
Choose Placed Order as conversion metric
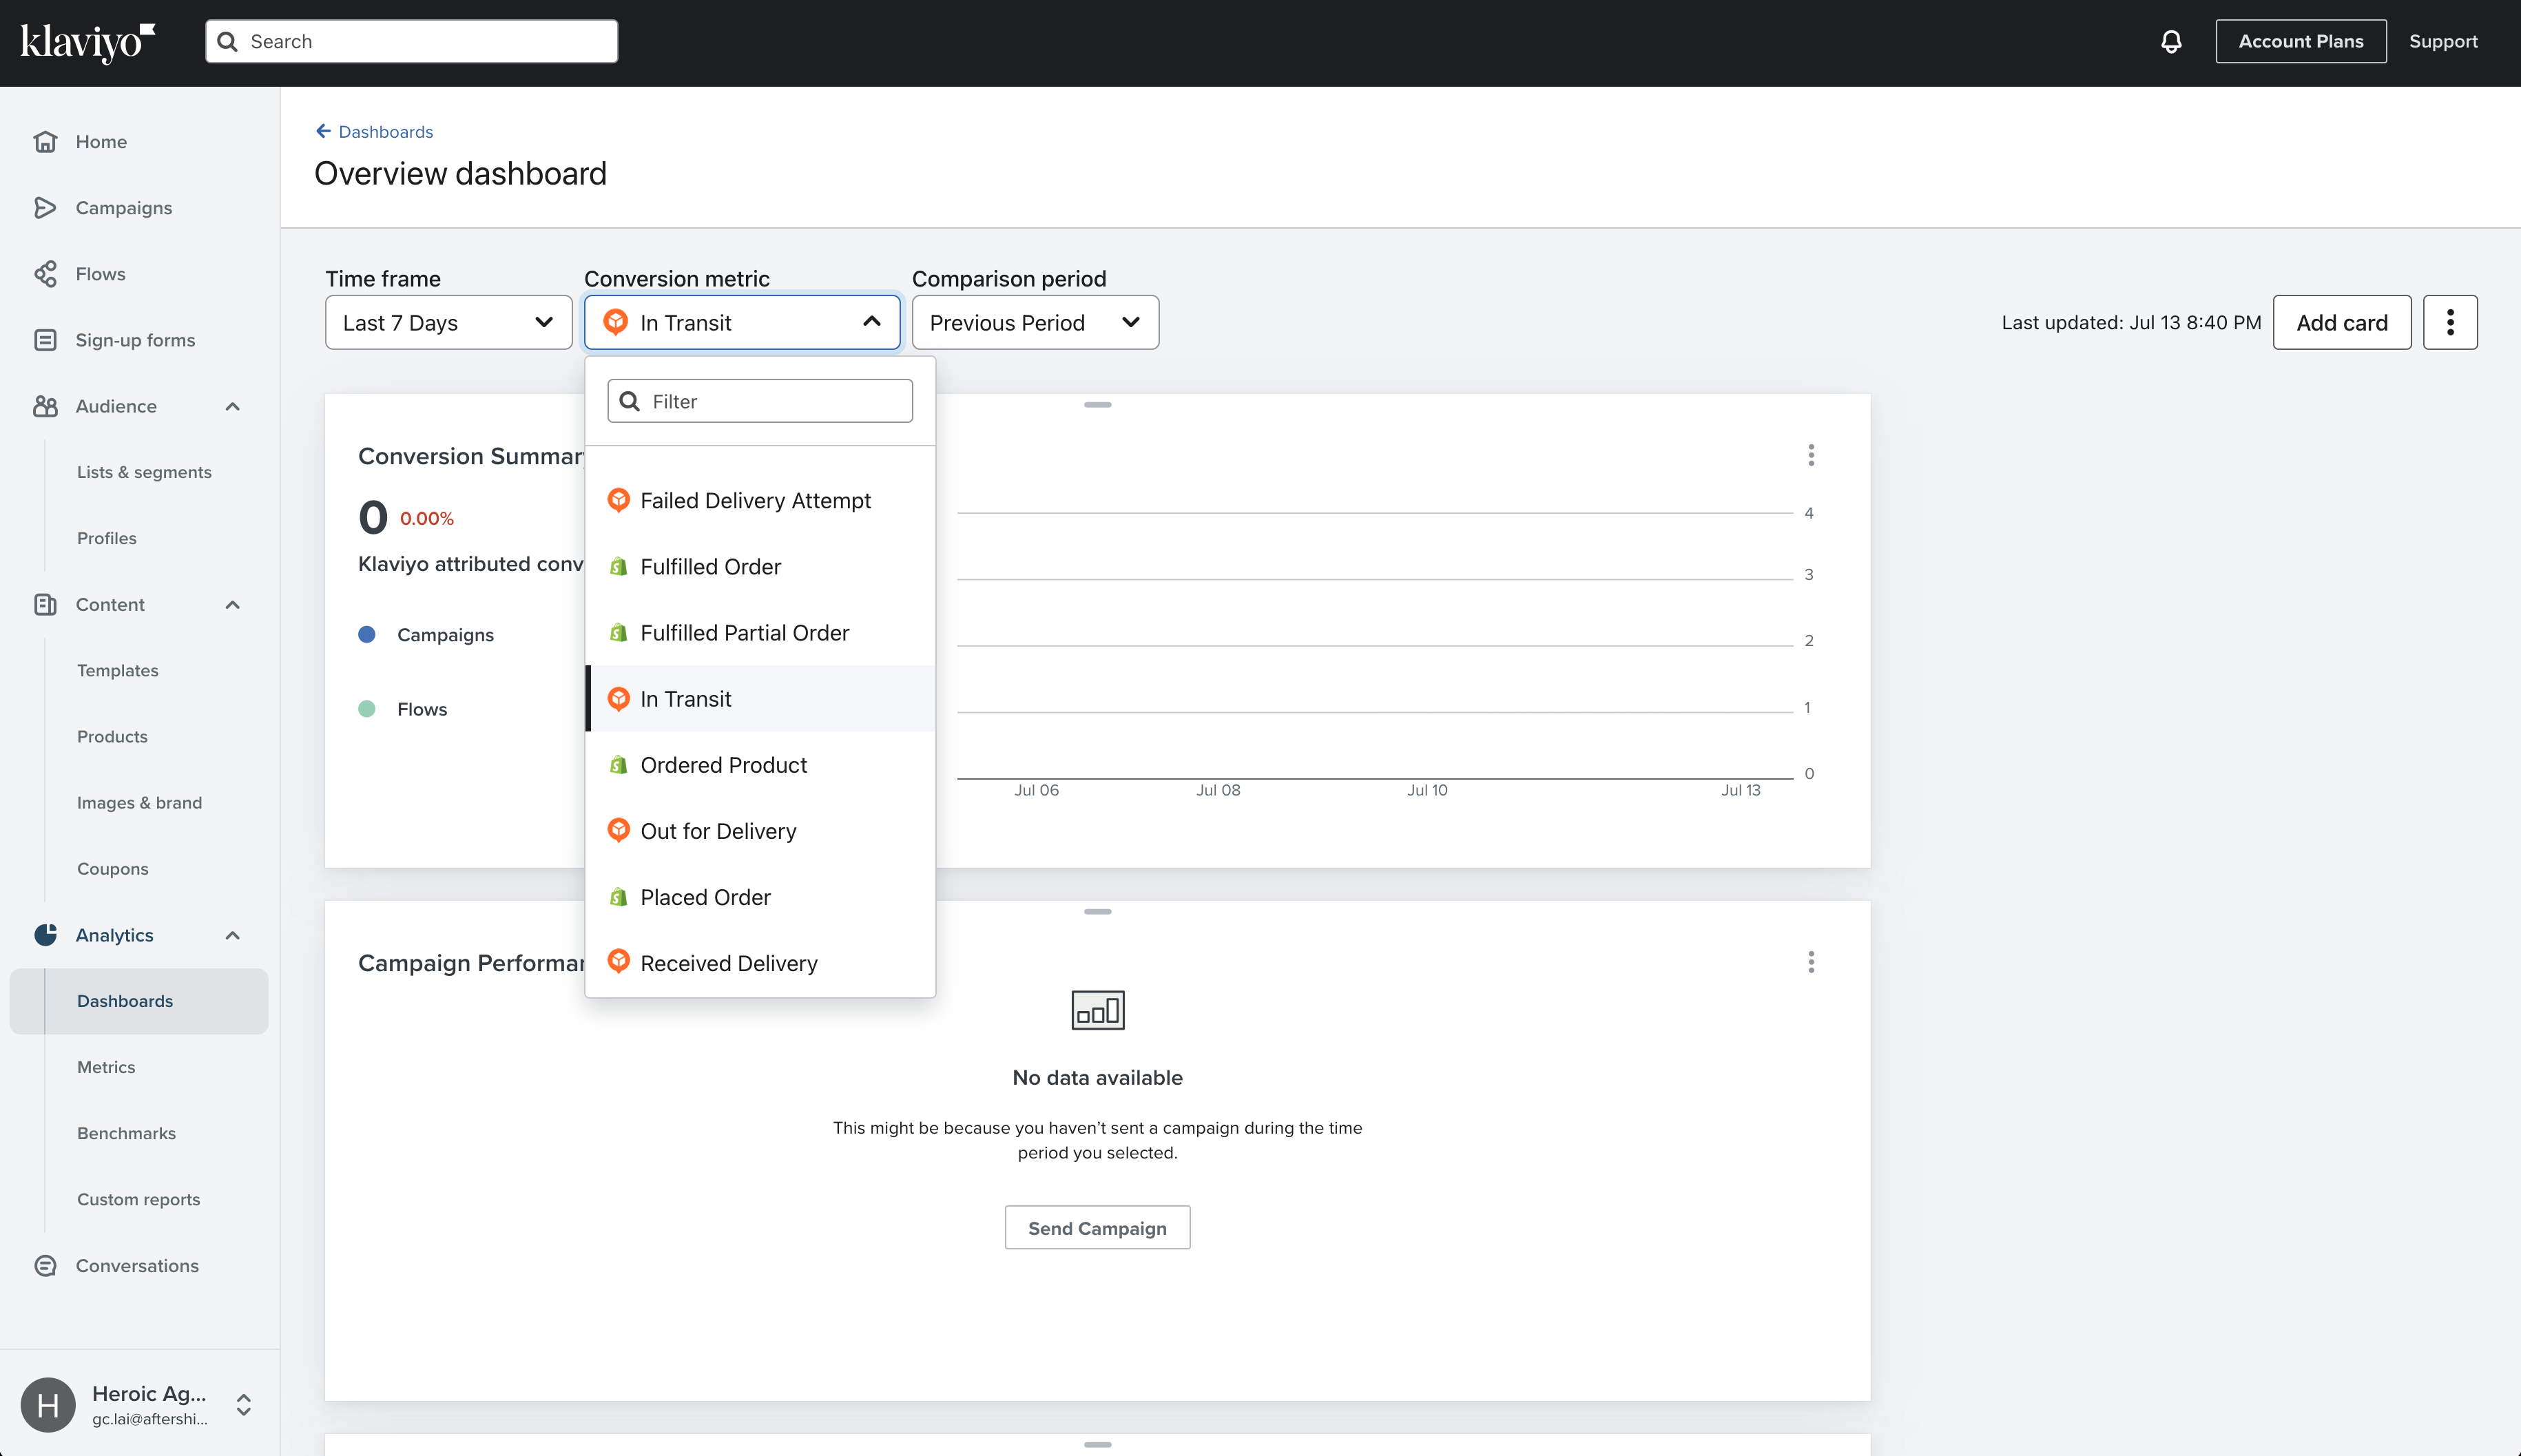pyautogui.click(x=705, y=897)
